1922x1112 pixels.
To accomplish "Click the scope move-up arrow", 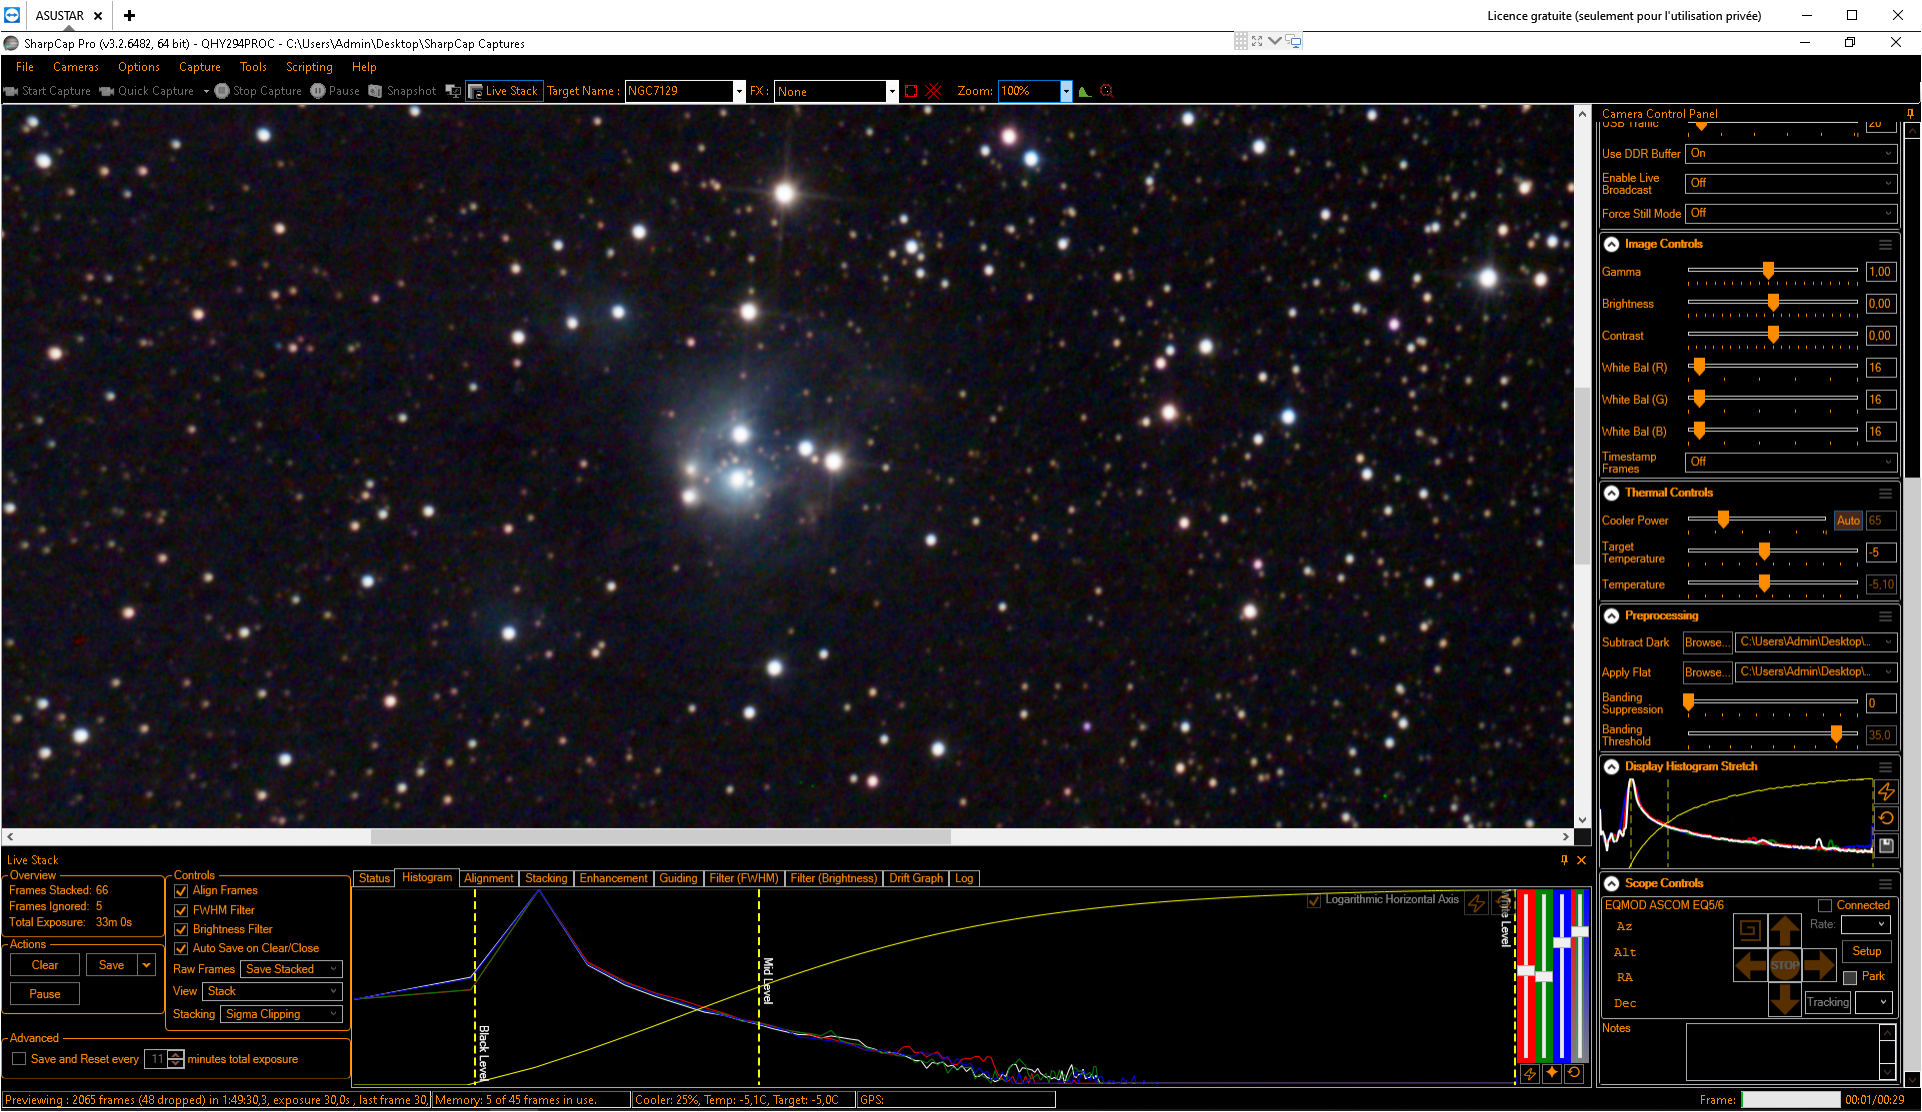I will click(1785, 931).
